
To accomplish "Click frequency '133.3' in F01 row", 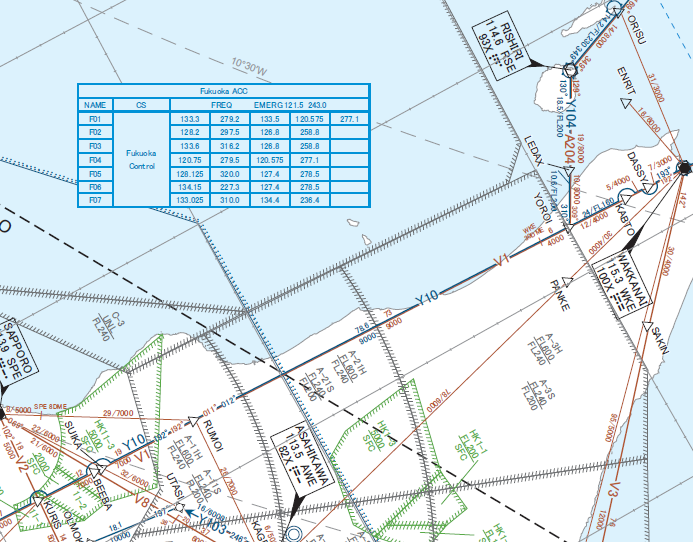I will pyautogui.click(x=190, y=119).
